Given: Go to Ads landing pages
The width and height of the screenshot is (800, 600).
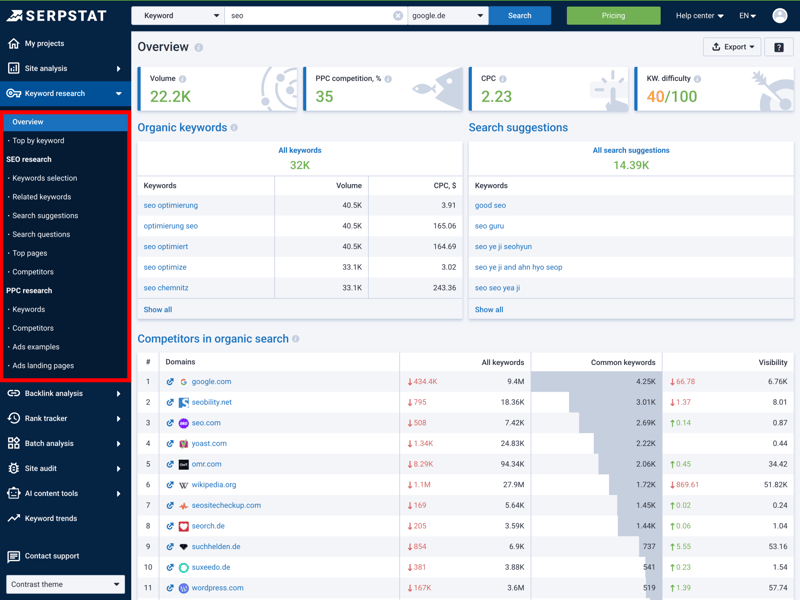Looking at the screenshot, I should click(43, 366).
